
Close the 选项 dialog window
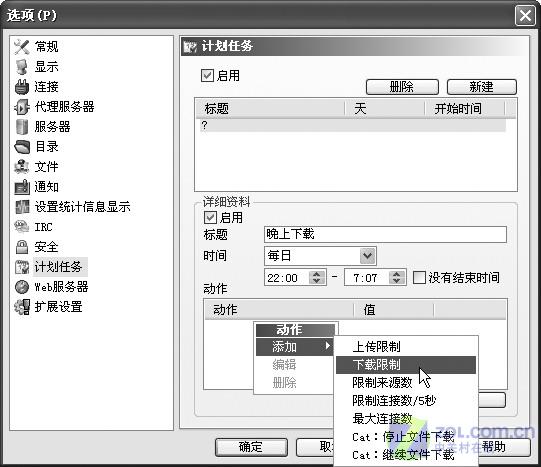(525, 16)
